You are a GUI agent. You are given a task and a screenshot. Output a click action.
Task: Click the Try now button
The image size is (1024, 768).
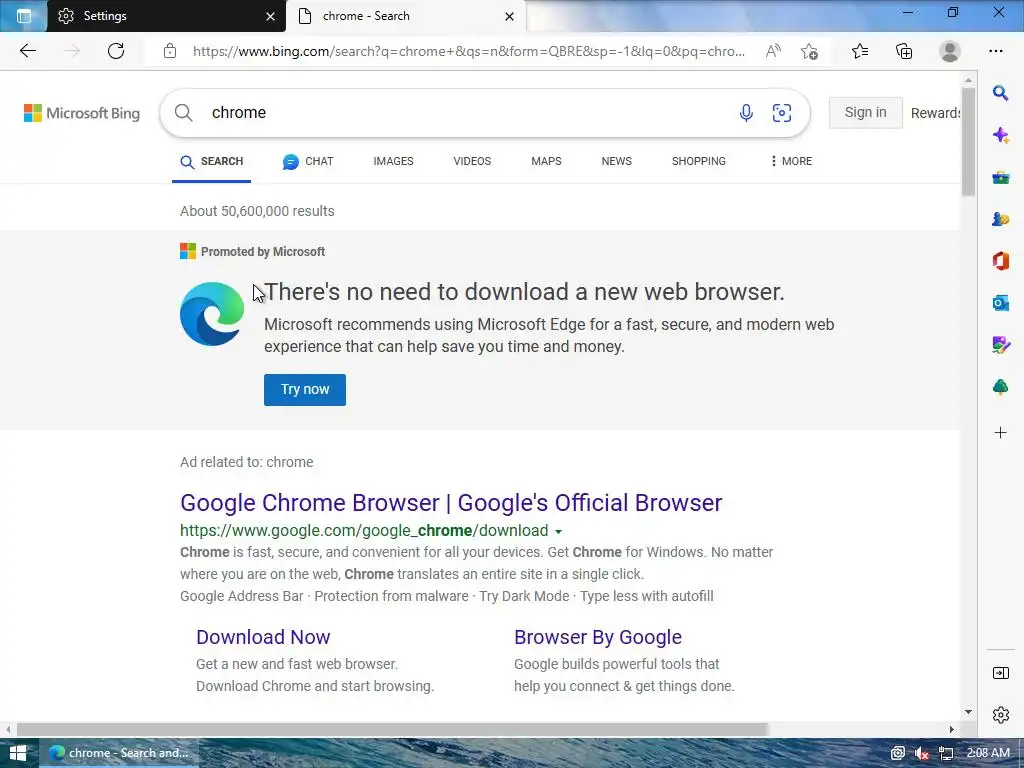[305, 390]
